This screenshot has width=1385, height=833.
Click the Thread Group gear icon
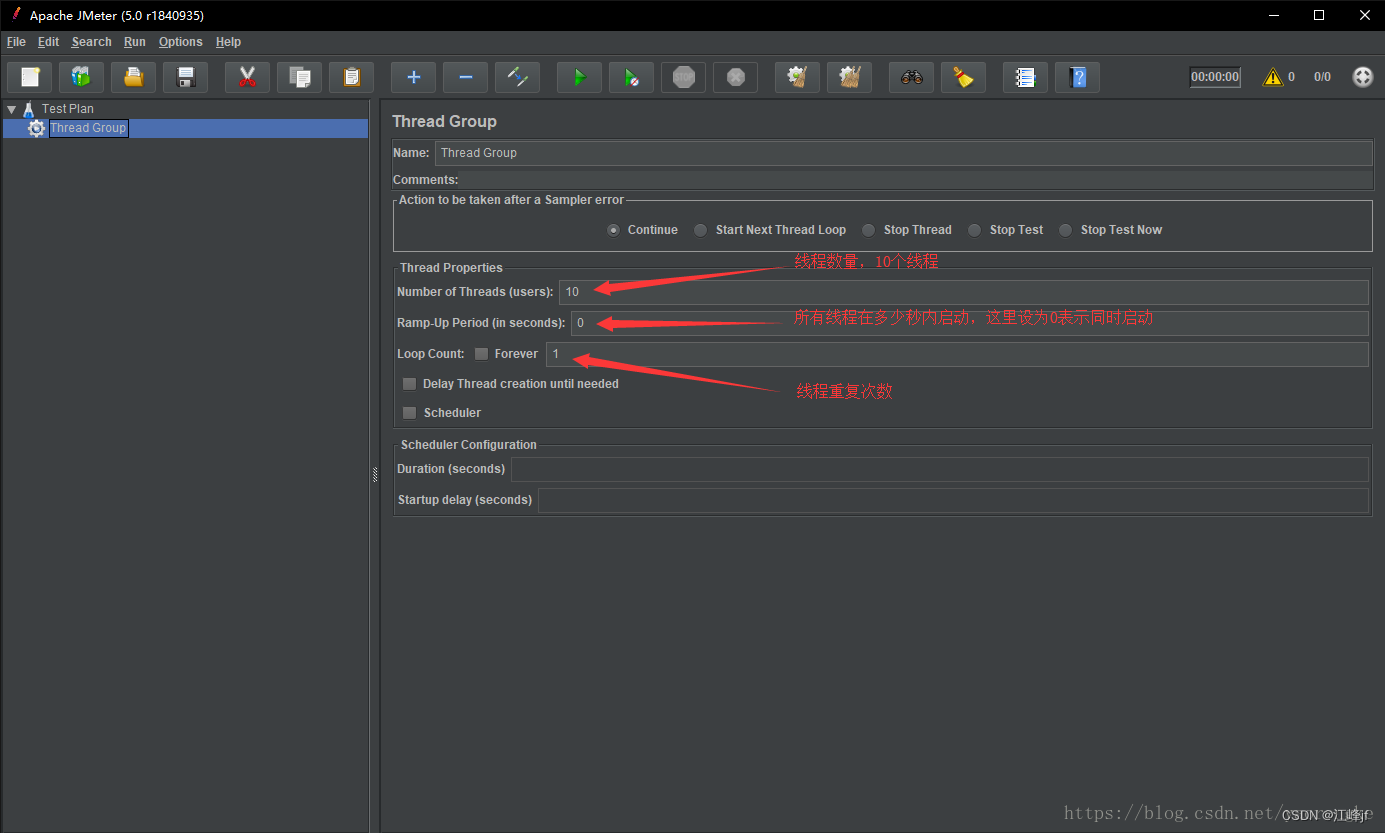[37, 128]
